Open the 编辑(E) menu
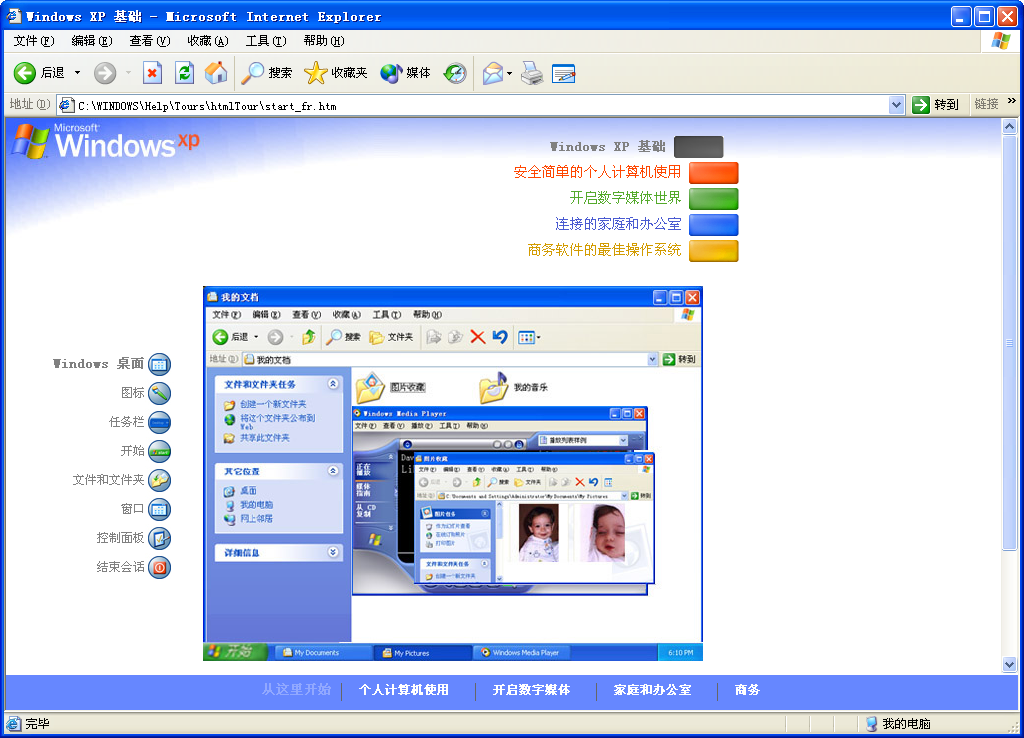The height and width of the screenshot is (738, 1024). point(92,40)
